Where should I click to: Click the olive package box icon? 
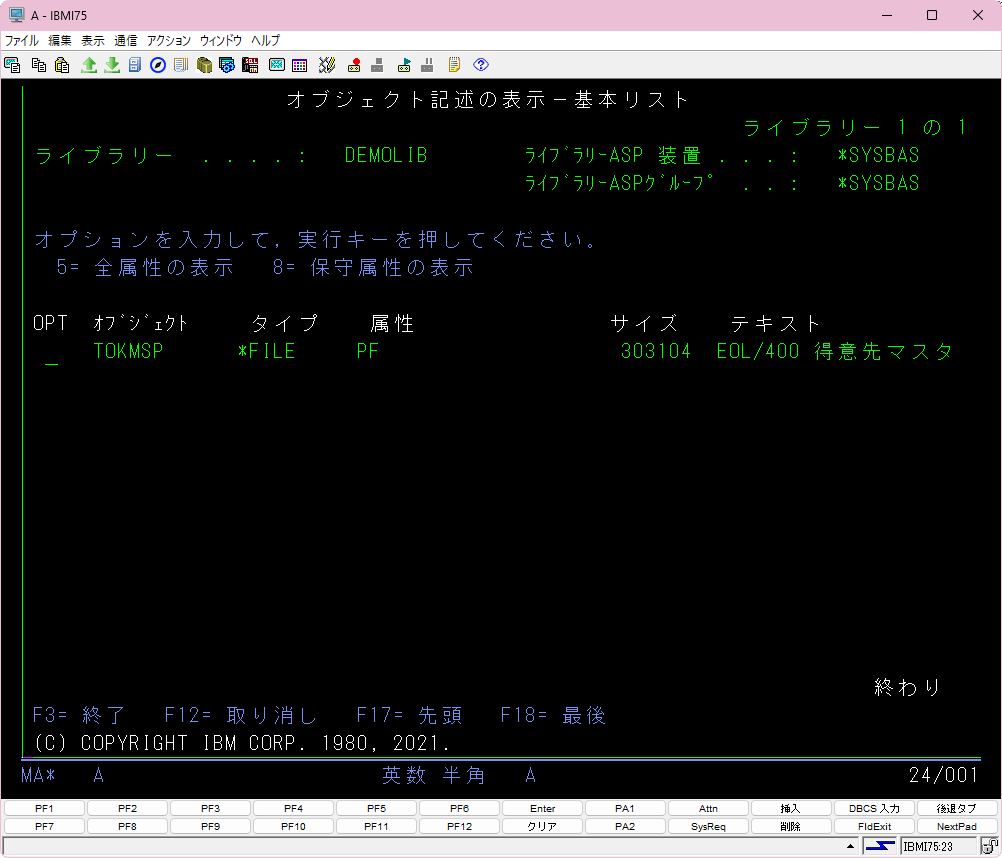[x=204, y=65]
